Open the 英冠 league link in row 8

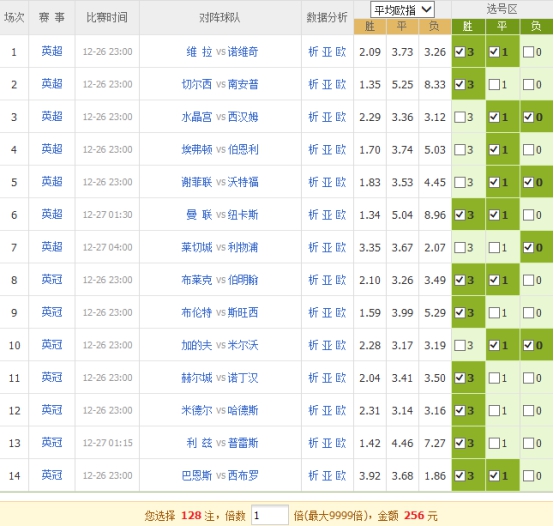[52, 280]
